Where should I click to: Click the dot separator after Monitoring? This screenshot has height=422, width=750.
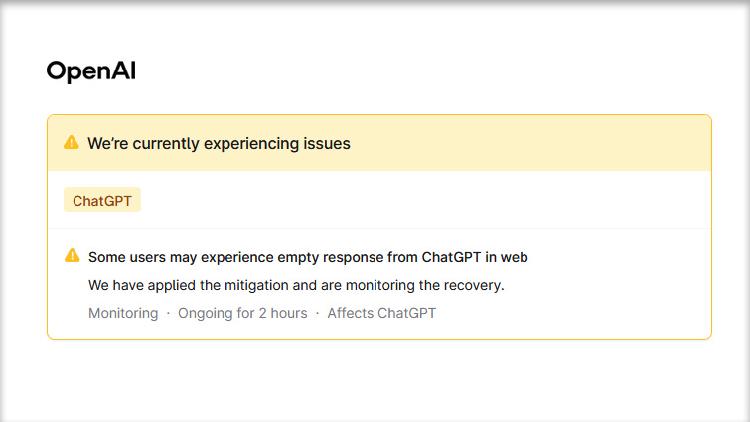click(x=168, y=313)
